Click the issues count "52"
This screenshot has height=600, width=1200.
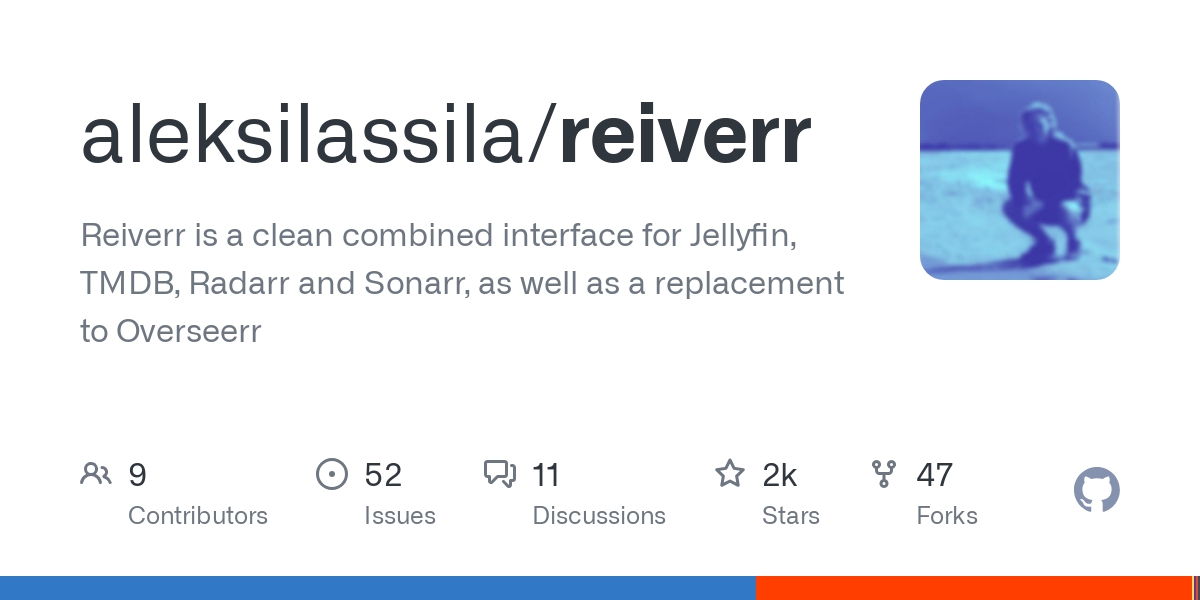[x=383, y=475]
